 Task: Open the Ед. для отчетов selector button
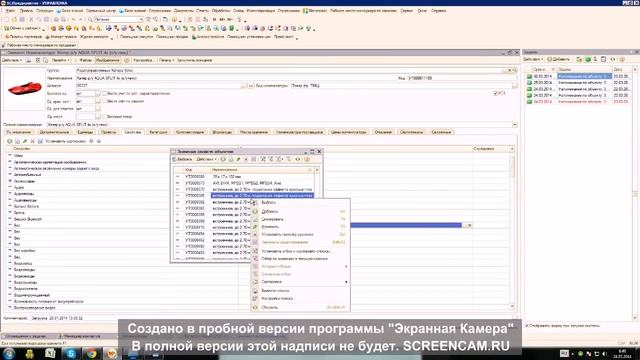[x=98, y=109]
